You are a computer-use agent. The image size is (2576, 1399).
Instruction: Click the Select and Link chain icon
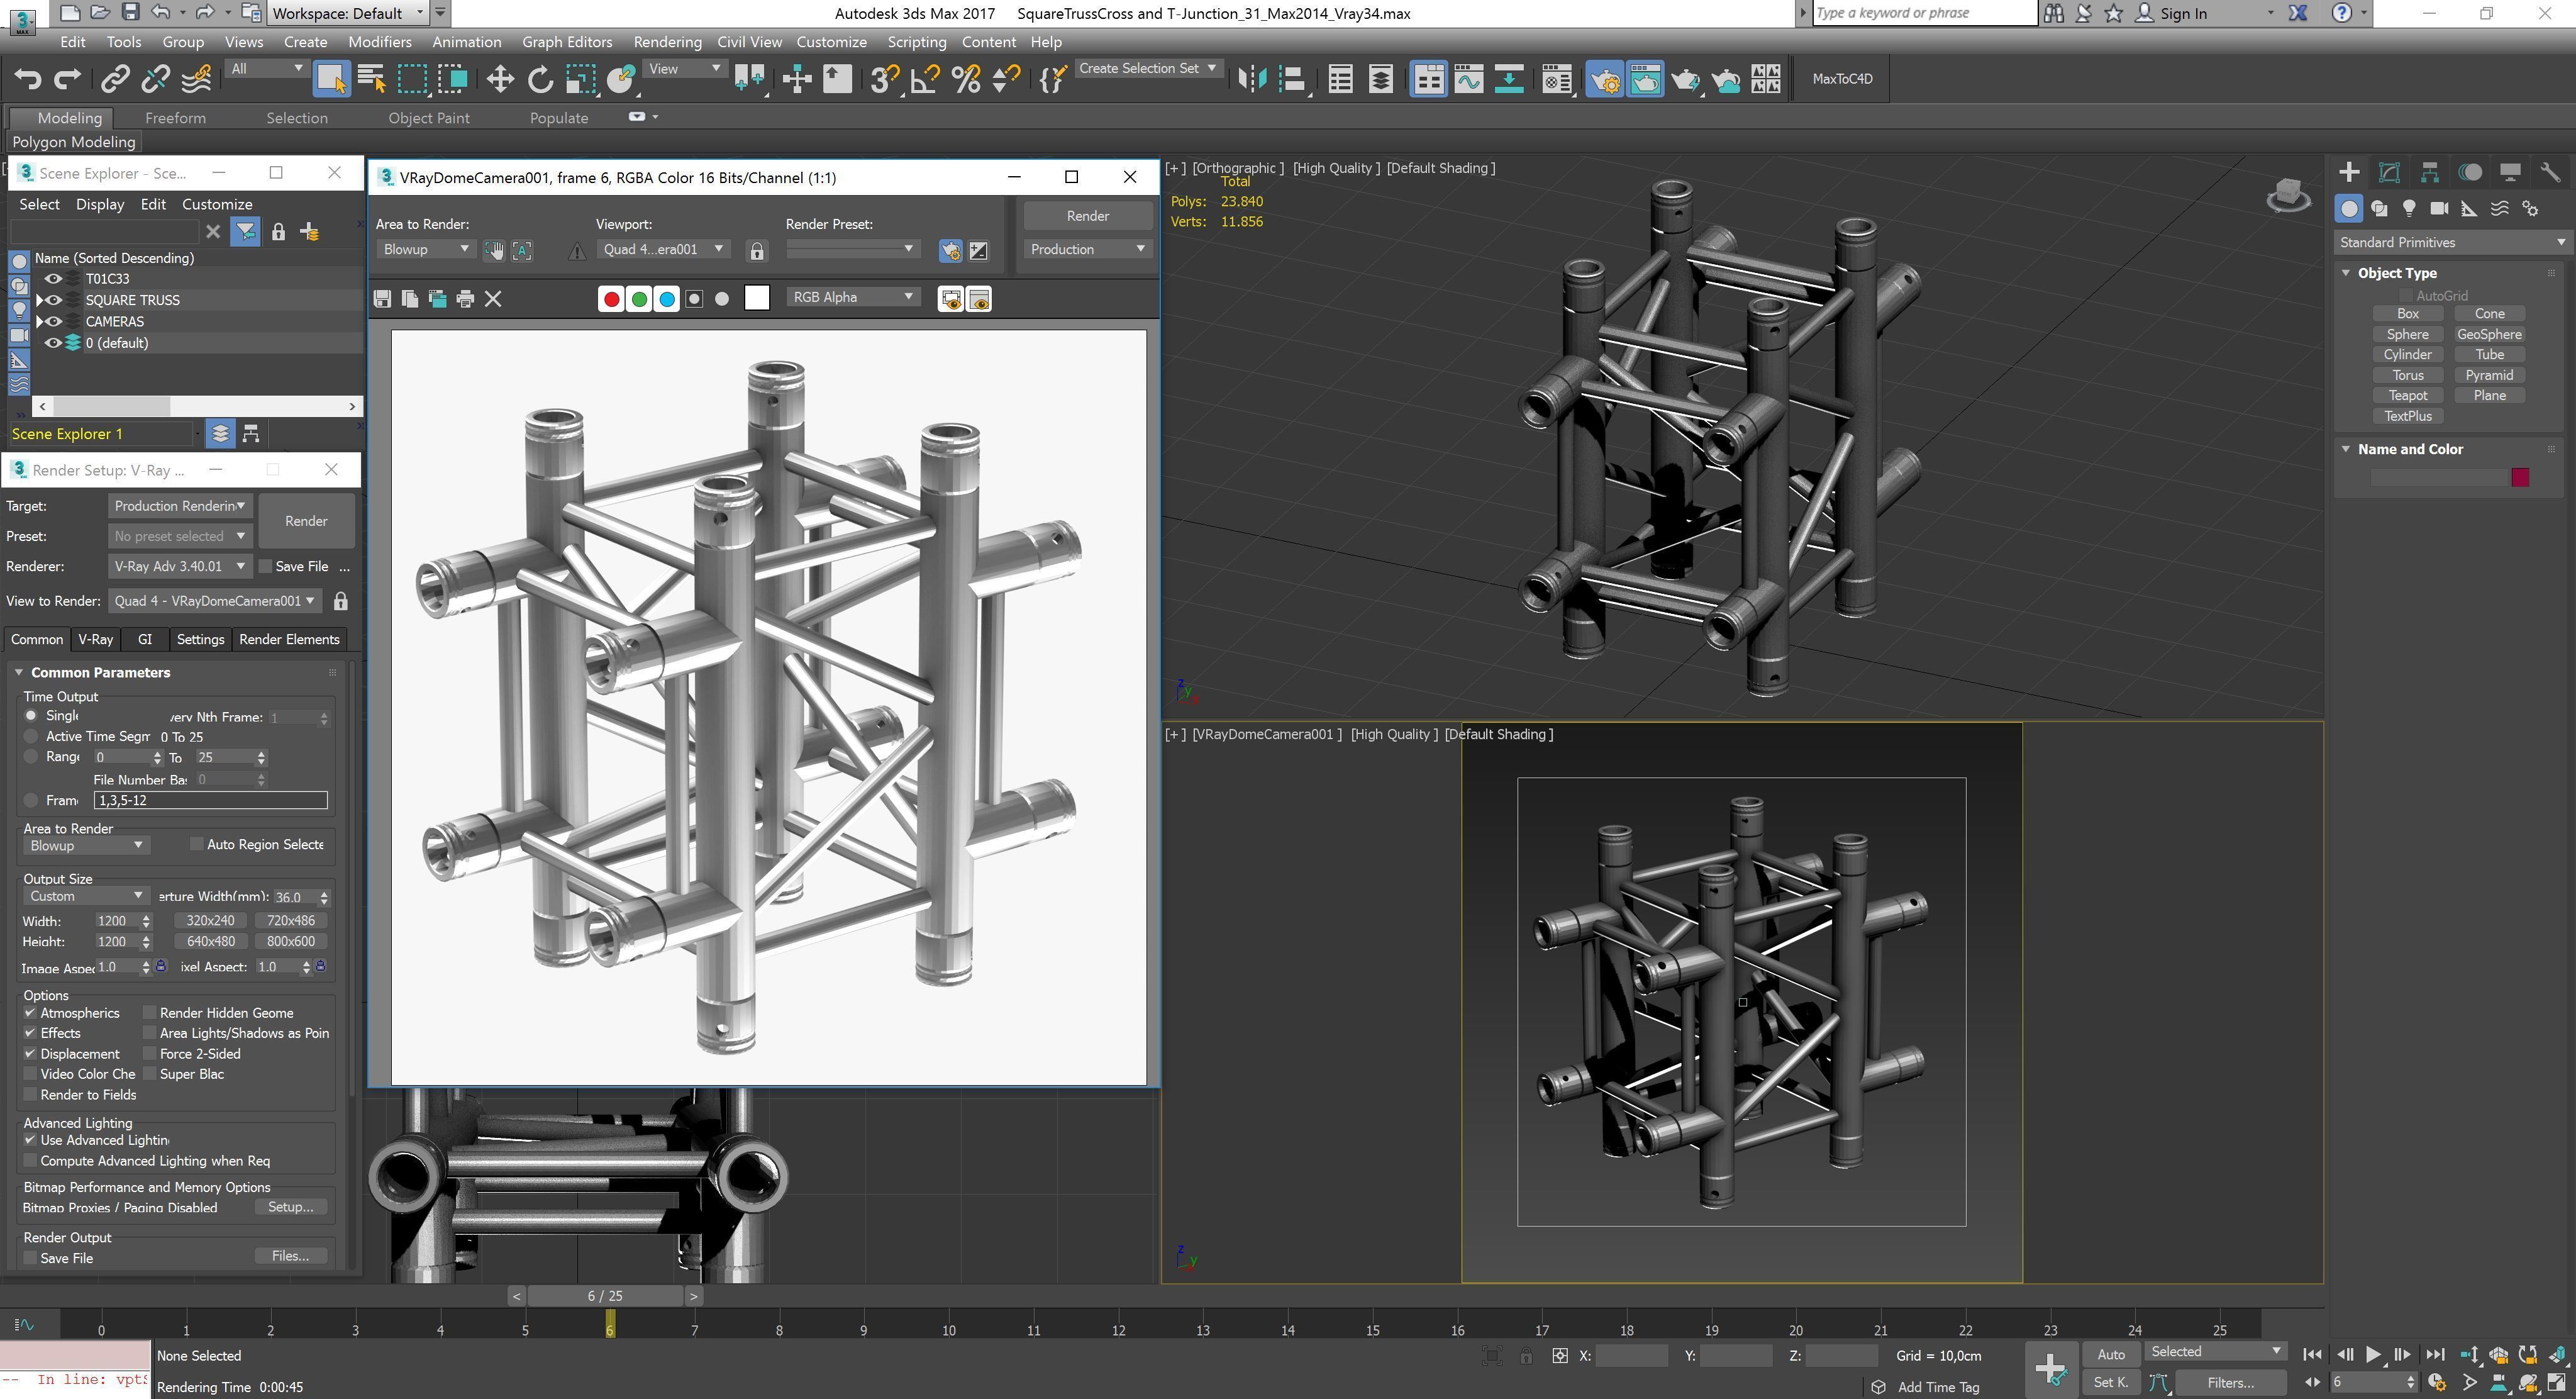[x=115, y=79]
